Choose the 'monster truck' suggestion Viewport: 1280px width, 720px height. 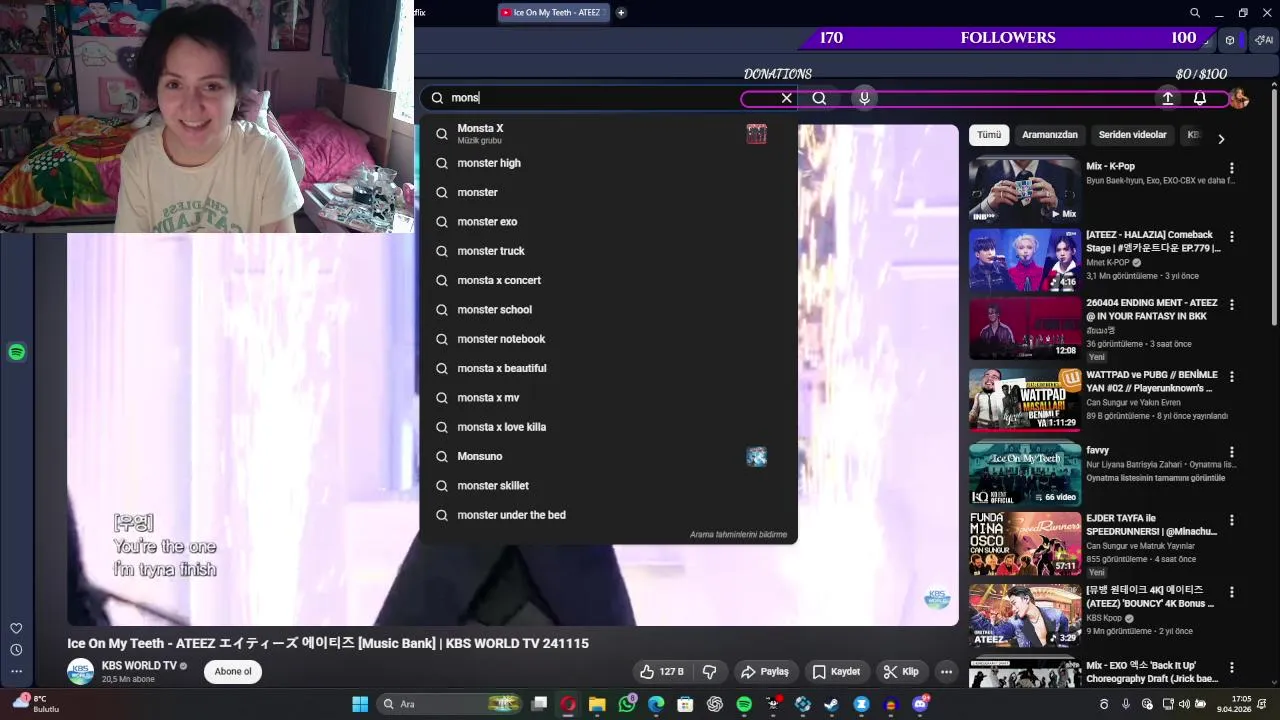(x=608, y=251)
